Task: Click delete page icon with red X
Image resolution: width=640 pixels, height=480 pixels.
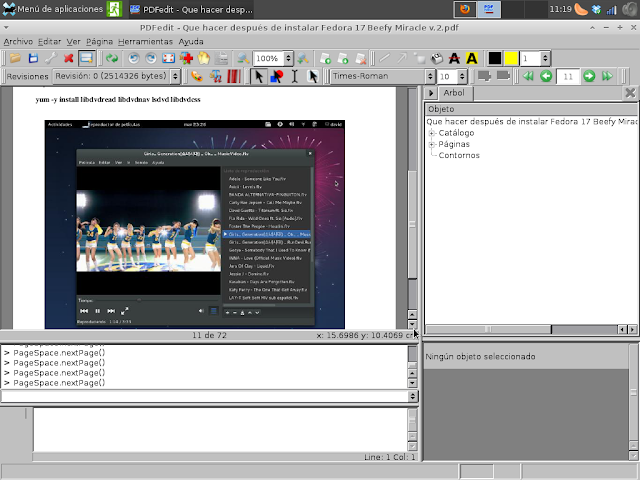Action: click(361, 58)
